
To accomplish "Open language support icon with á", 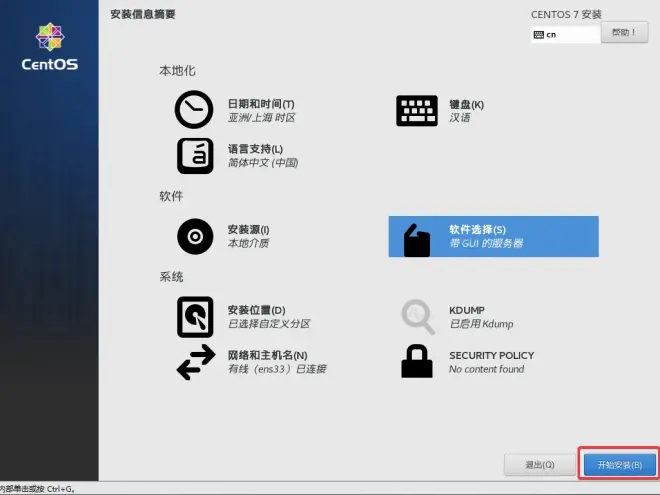I will click(x=195, y=156).
